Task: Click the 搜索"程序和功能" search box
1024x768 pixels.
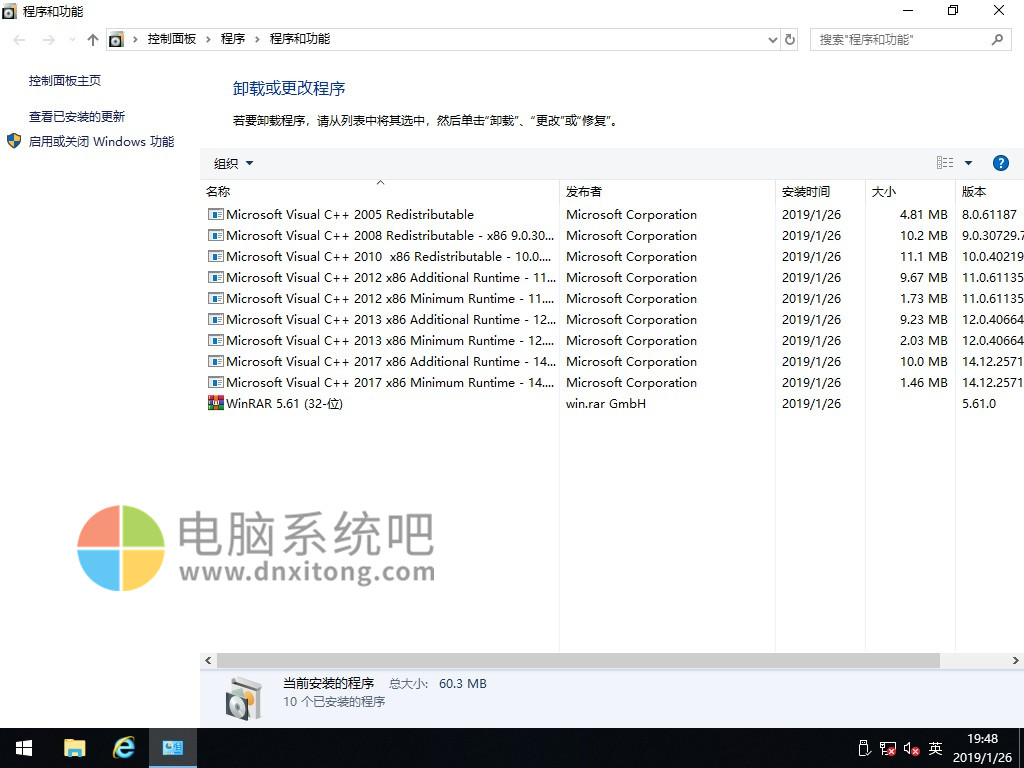Action: pos(900,40)
